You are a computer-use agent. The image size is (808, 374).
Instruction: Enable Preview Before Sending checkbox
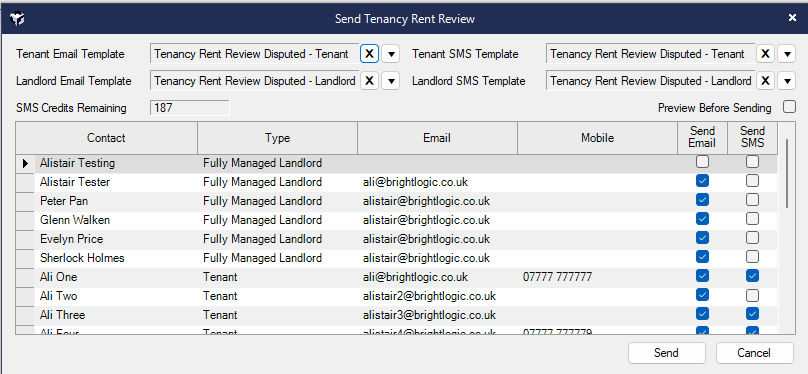tap(789, 107)
